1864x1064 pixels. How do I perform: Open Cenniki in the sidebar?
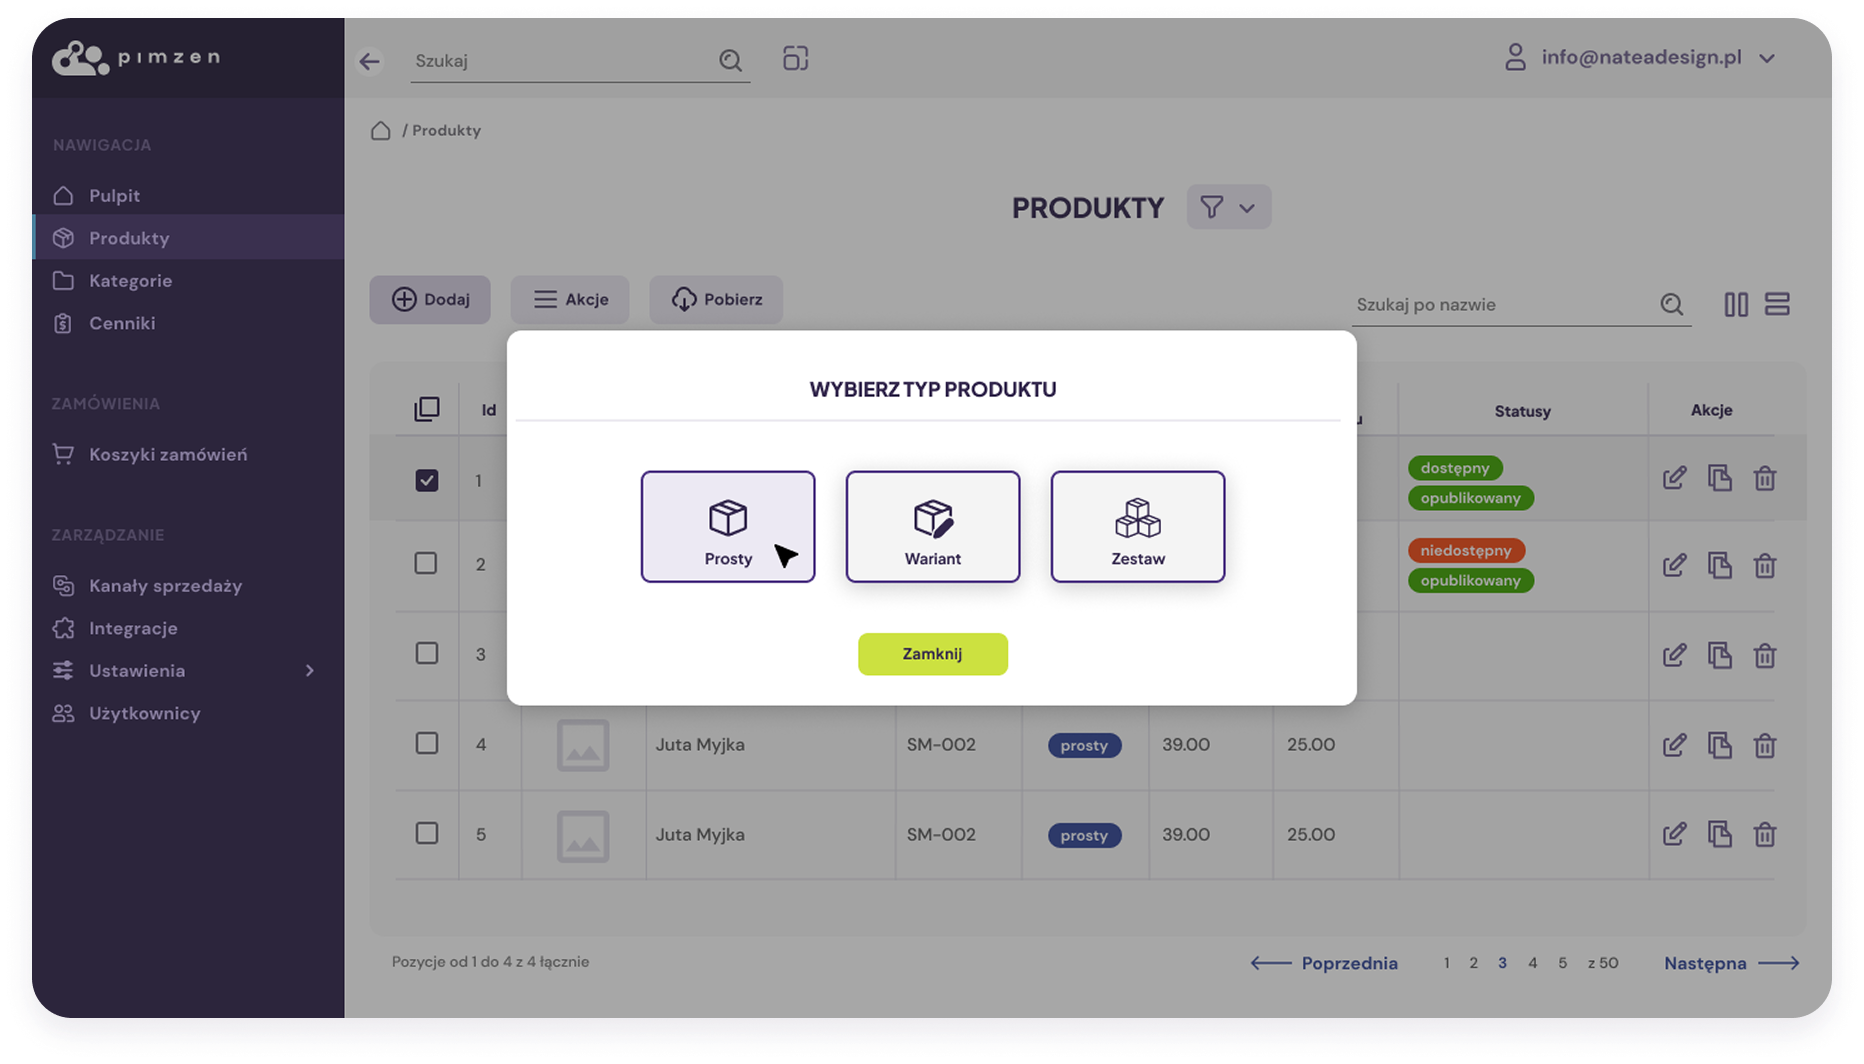click(x=188, y=323)
